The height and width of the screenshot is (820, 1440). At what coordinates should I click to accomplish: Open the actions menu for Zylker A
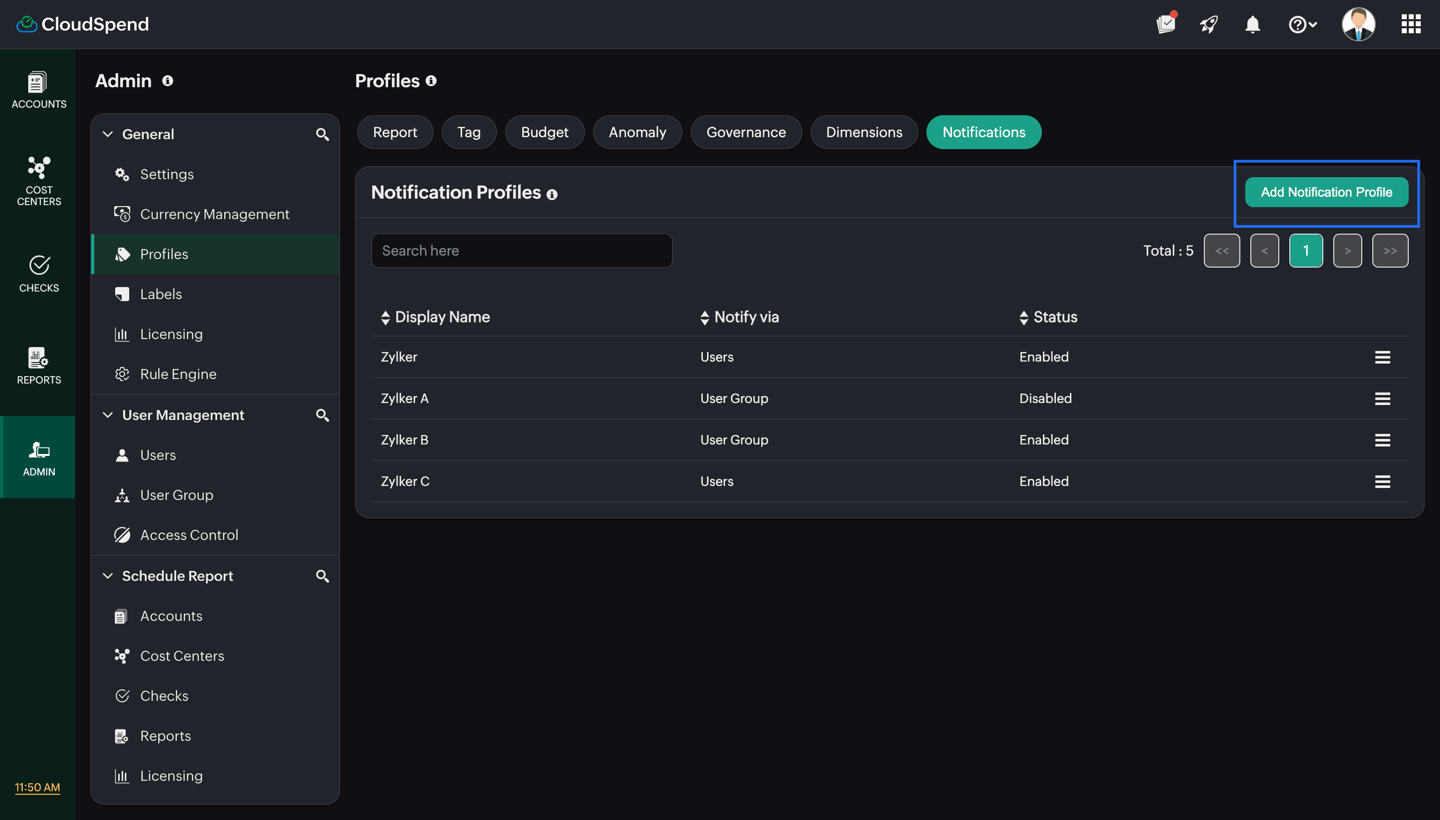tap(1382, 399)
